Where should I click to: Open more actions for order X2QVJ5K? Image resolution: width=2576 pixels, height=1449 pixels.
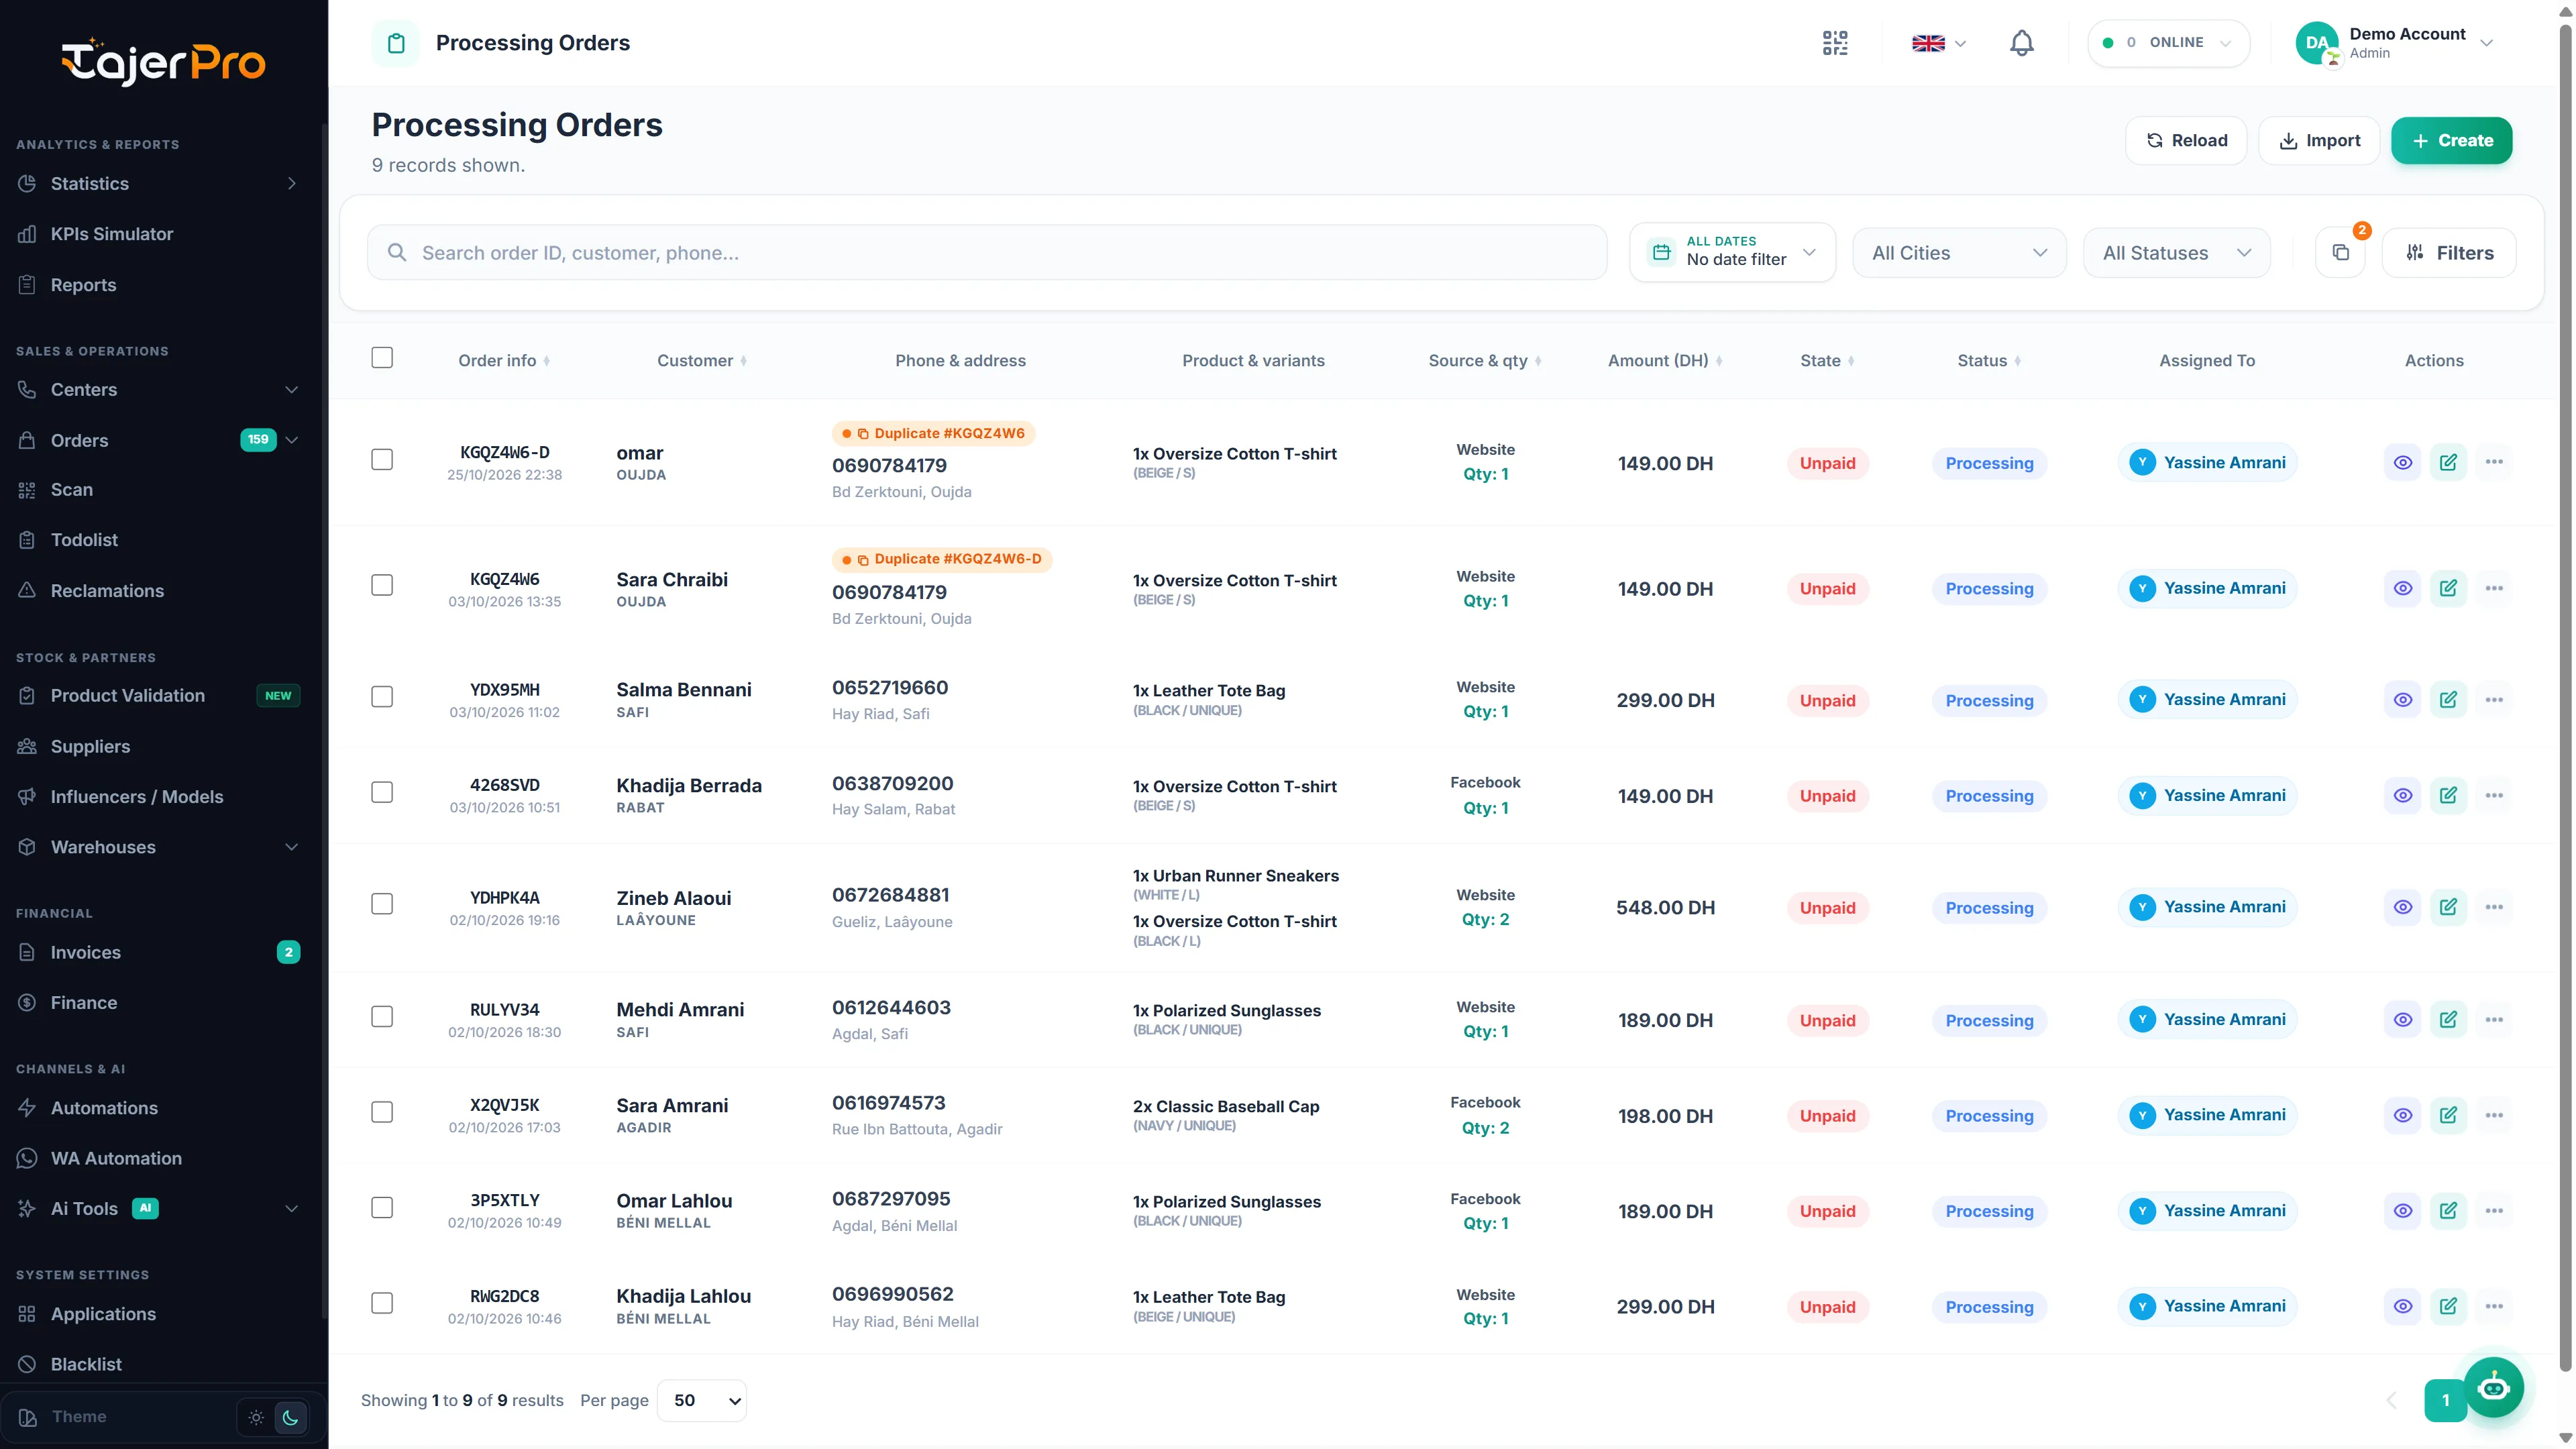click(x=2494, y=1115)
